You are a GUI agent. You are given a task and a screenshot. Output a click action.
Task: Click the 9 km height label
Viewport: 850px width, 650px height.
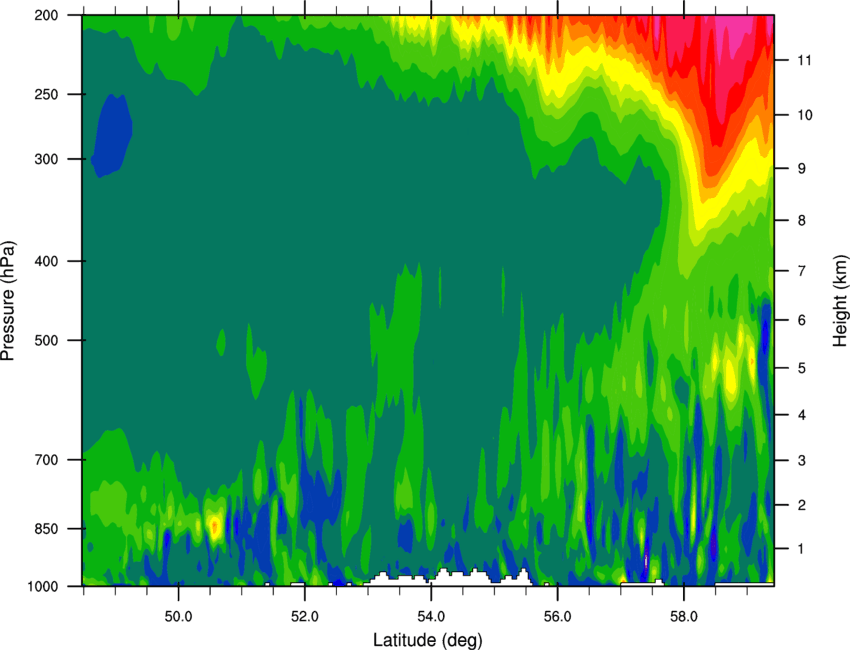coord(801,169)
